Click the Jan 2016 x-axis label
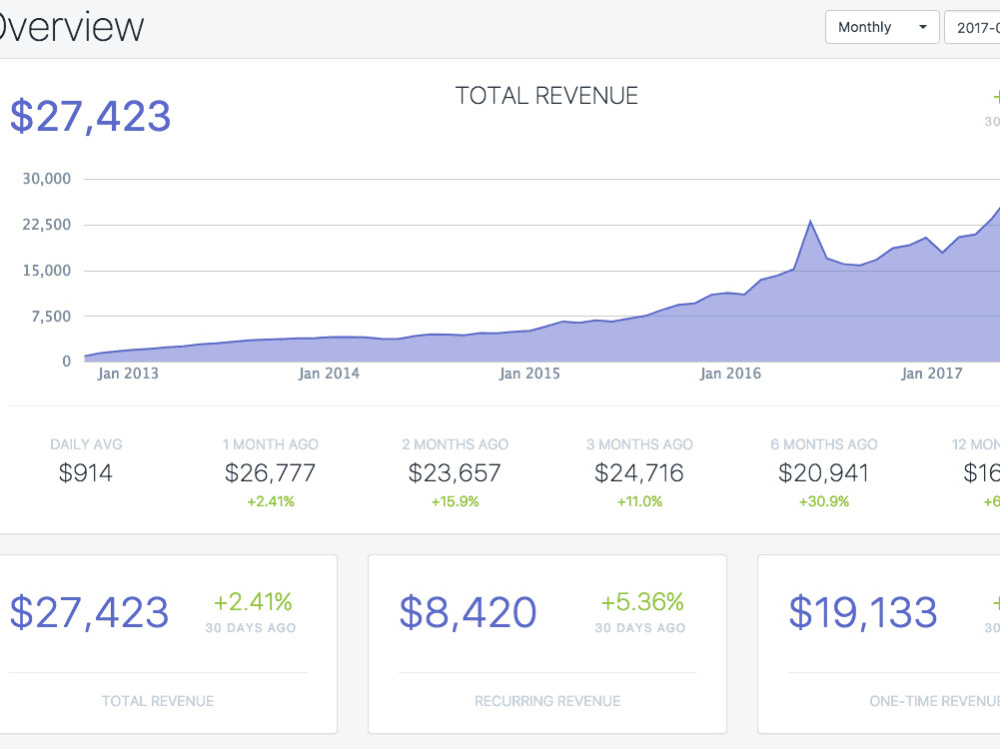Viewport: 1000px width, 749px height. click(x=730, y=373)
